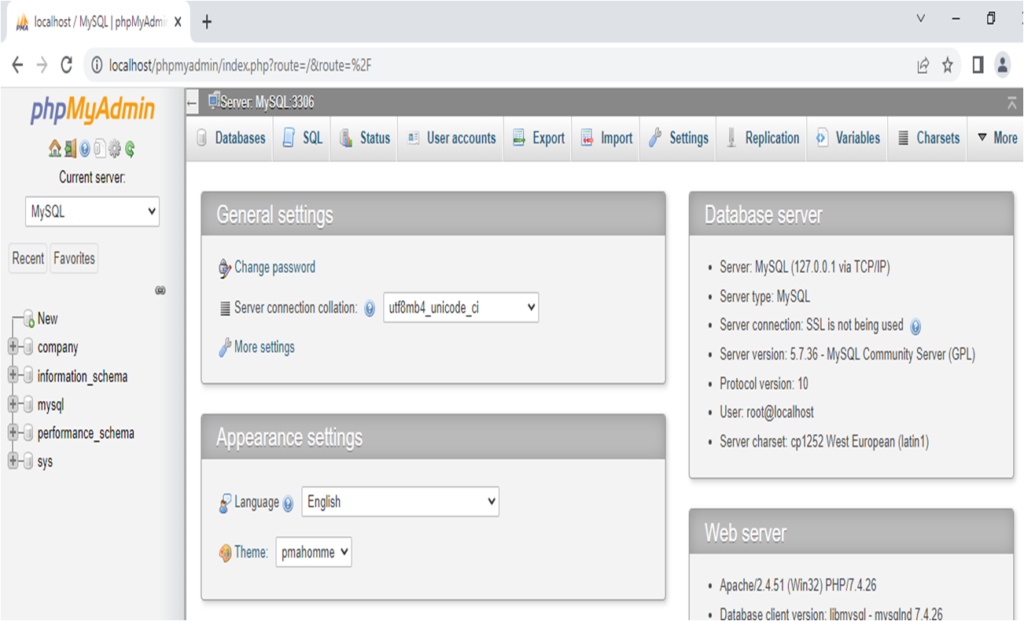
Task: Select the Favorites button in the sidebar
Action: click(74, 257)
